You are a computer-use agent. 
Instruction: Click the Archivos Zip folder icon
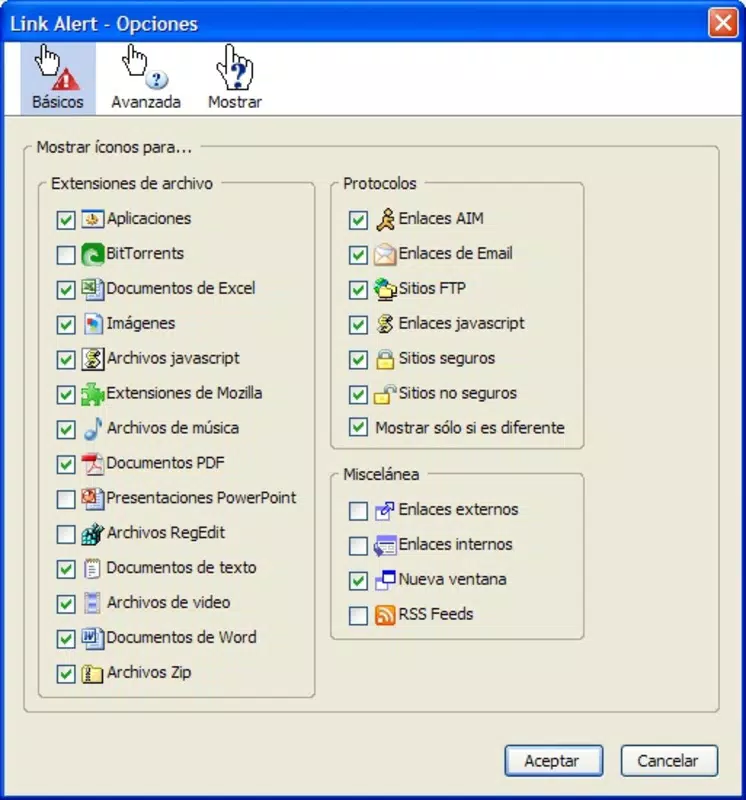(x=92, y=673)
